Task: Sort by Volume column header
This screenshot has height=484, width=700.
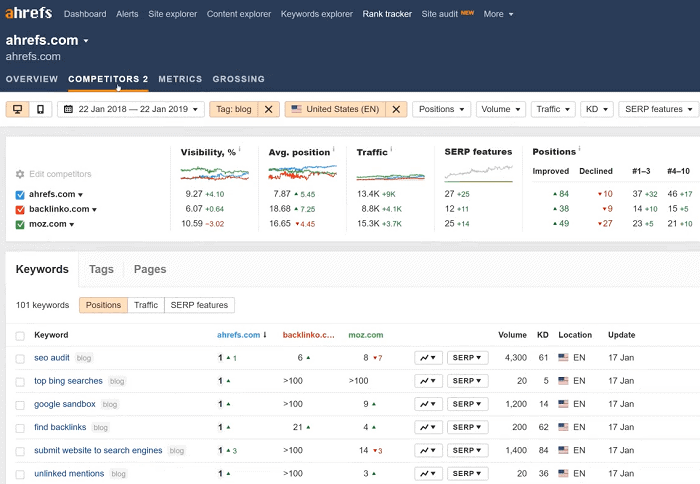Action: tap(512, 335)
